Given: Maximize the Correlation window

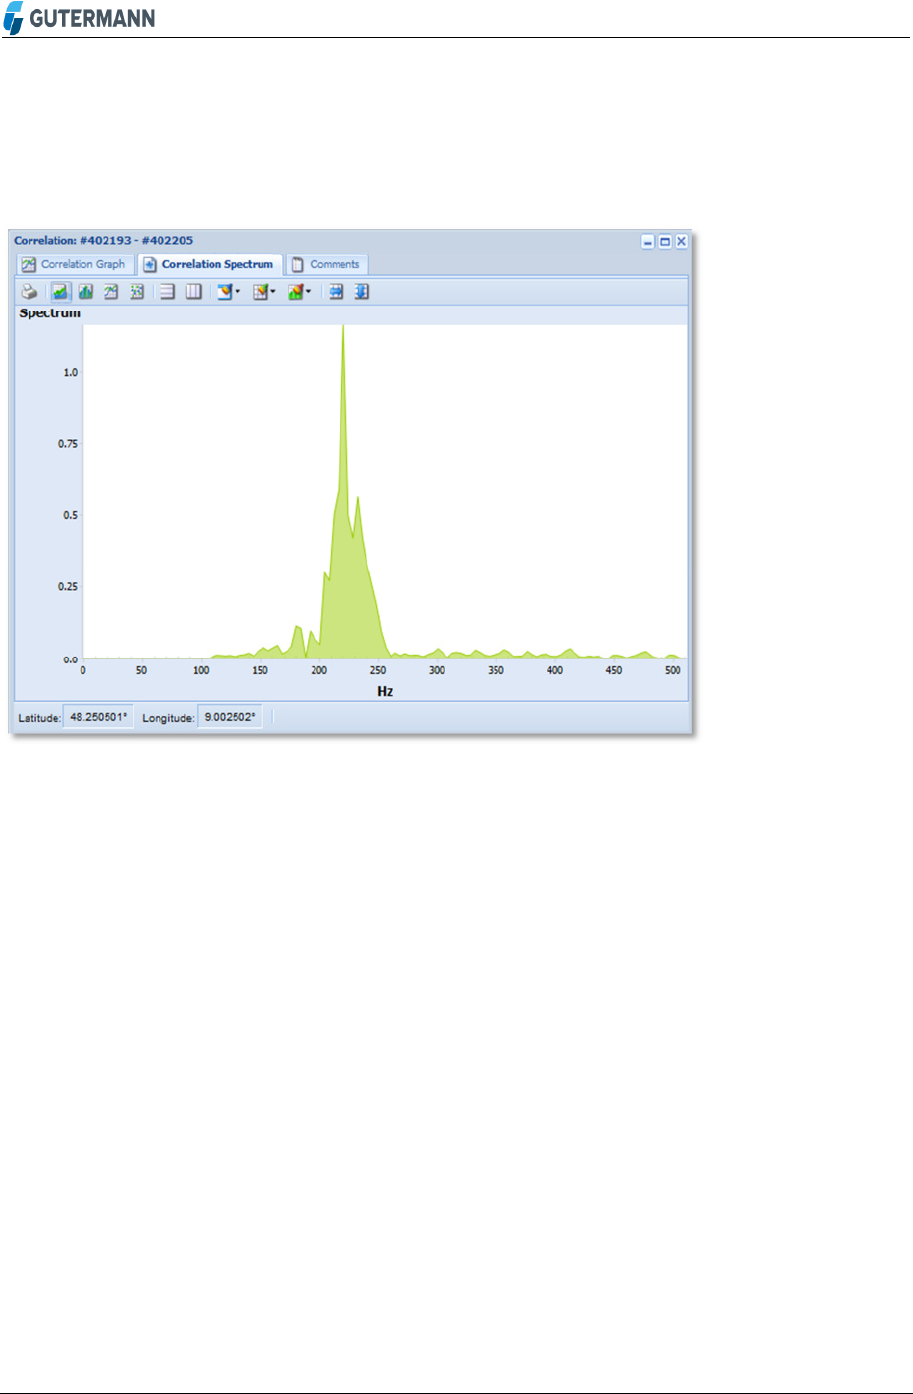Looking at the screenshot, I should click(x=664, y=241).
